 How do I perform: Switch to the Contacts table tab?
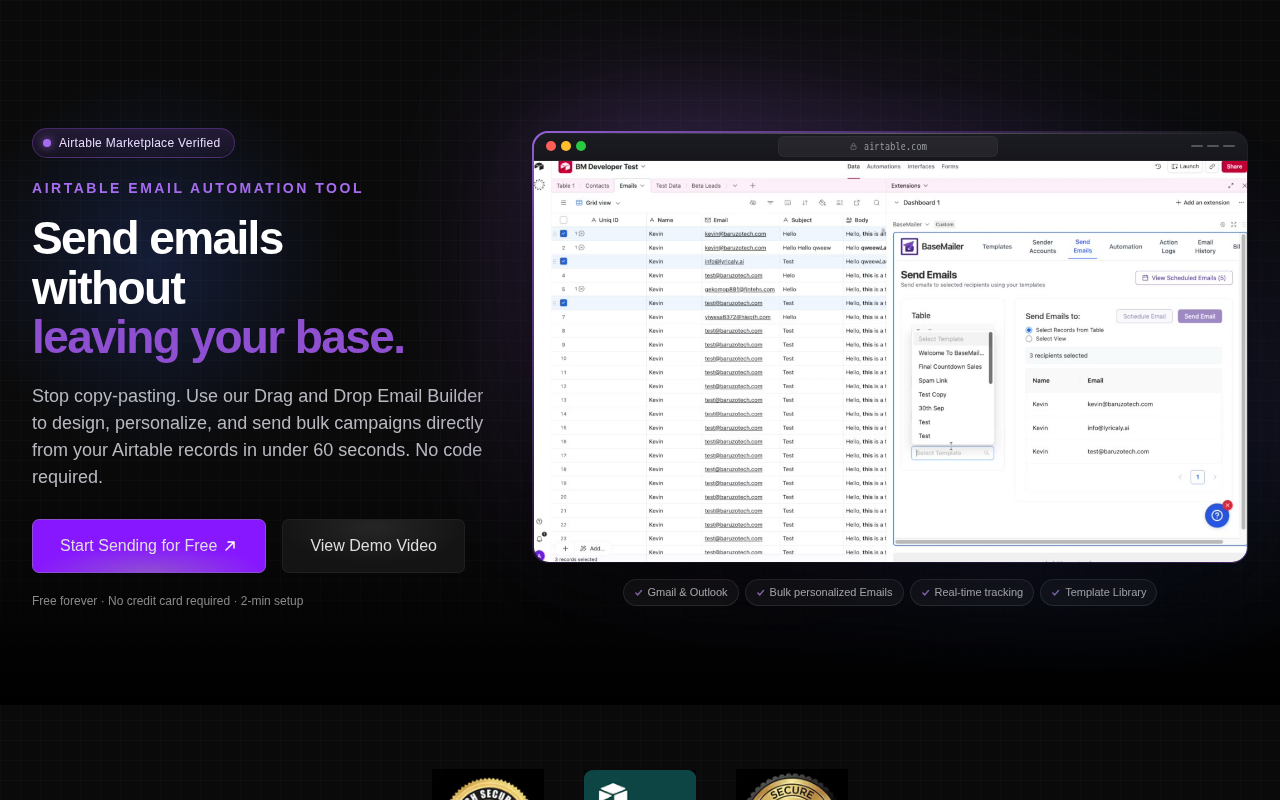(x=597, y=186)
